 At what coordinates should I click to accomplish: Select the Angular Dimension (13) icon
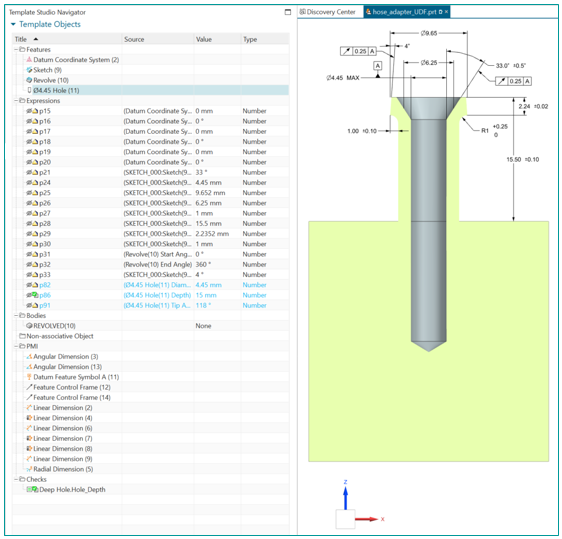pos(29,367)
